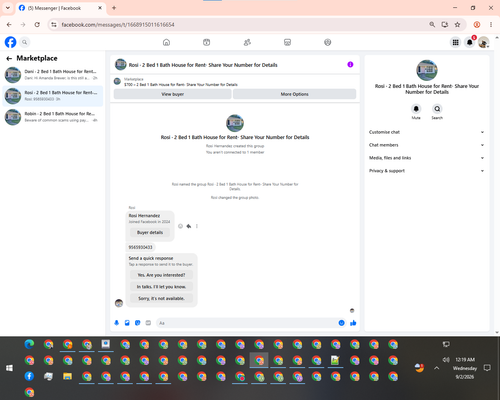Open the Windows notification center icon
Image resolution: width=500 pixels, height=400 pixels.
coord(487,368)
